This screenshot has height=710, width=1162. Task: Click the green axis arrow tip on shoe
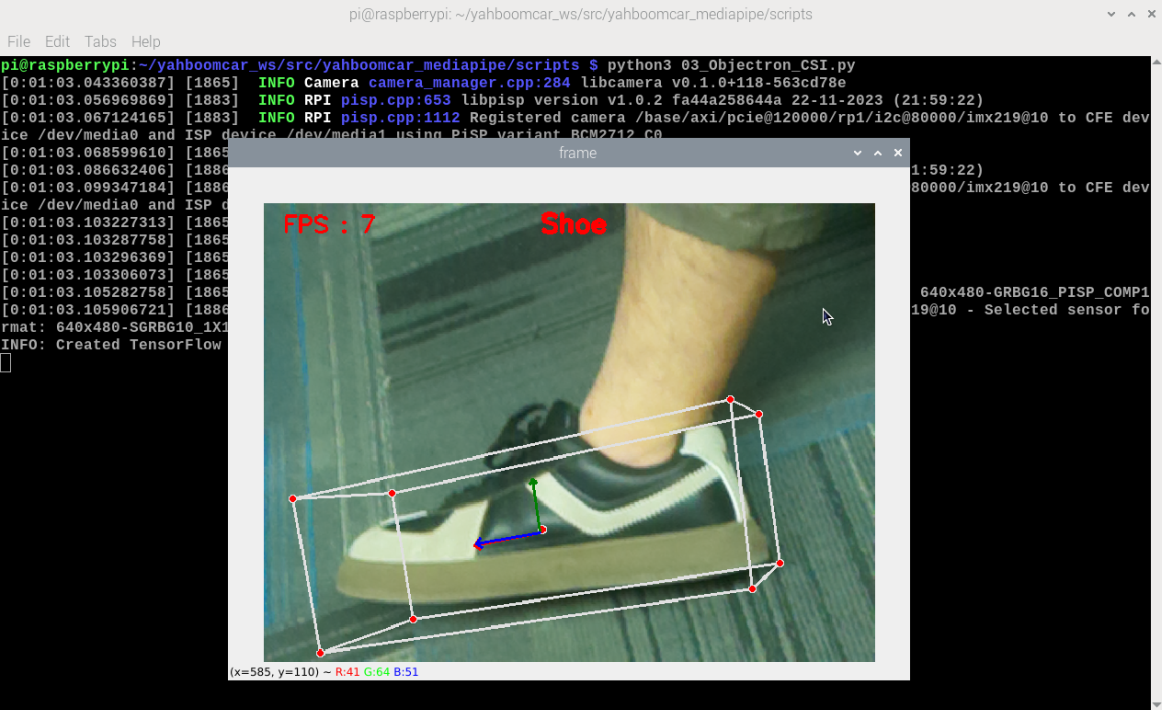click(533, 482)
